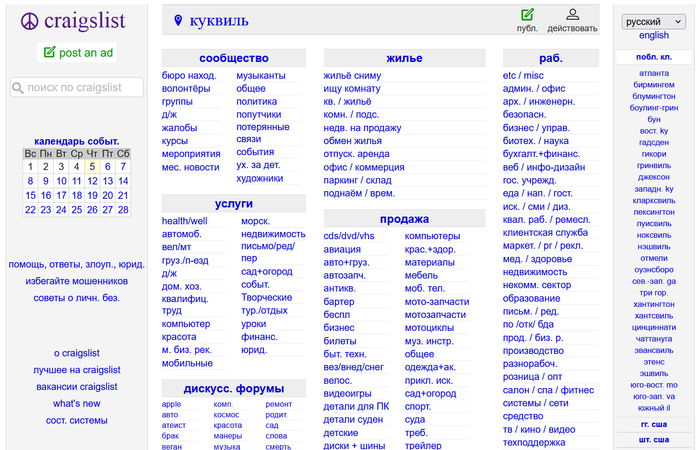Go to атланта nearby city
700x450 pixels.
654,73
